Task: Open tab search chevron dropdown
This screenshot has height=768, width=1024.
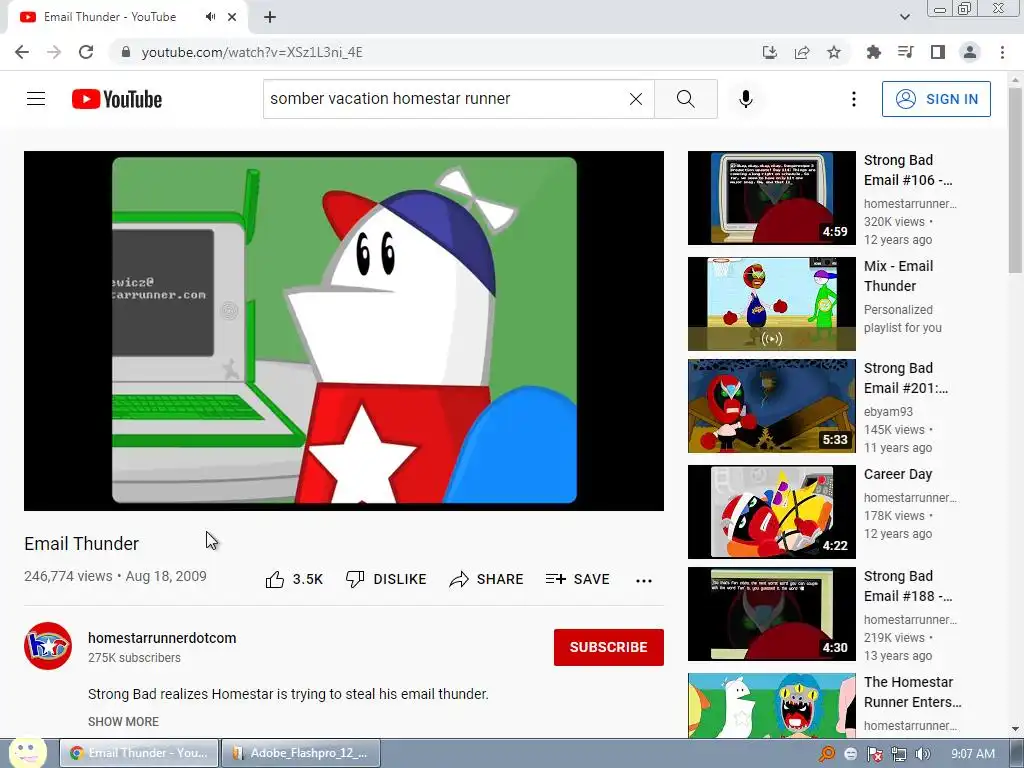Action: click(904, 17)
